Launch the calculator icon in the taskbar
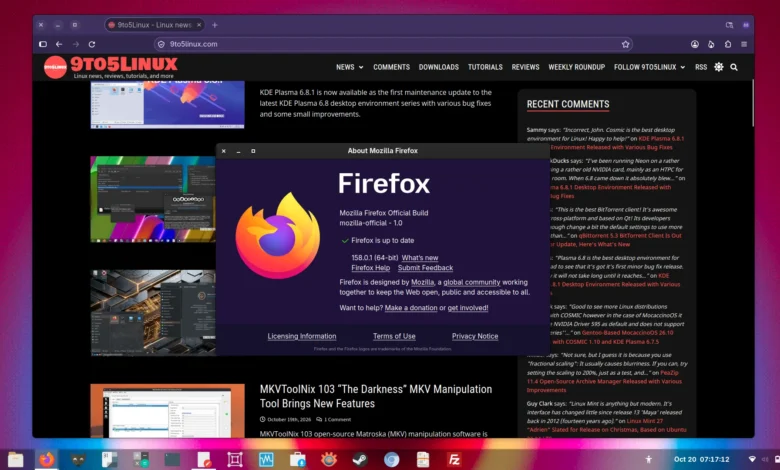 (x=141, y=460)
